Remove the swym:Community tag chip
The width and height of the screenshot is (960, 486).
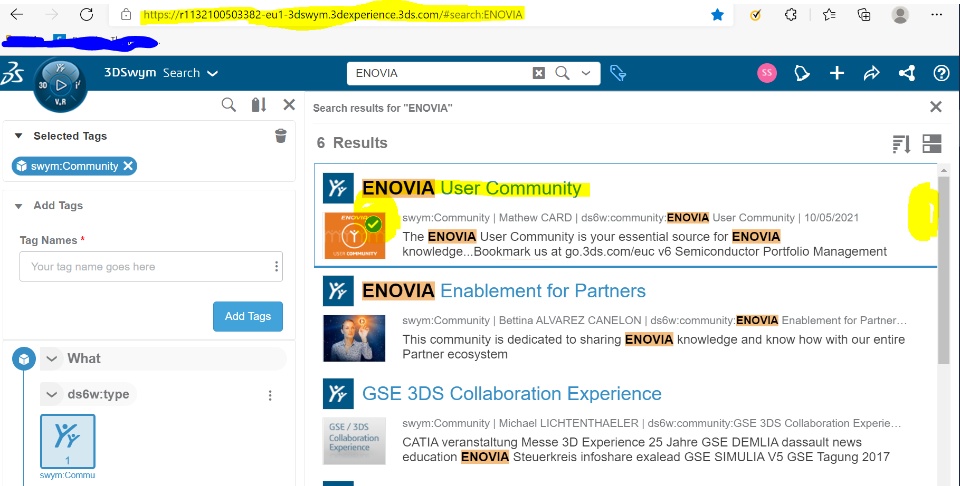click(128, 166)
